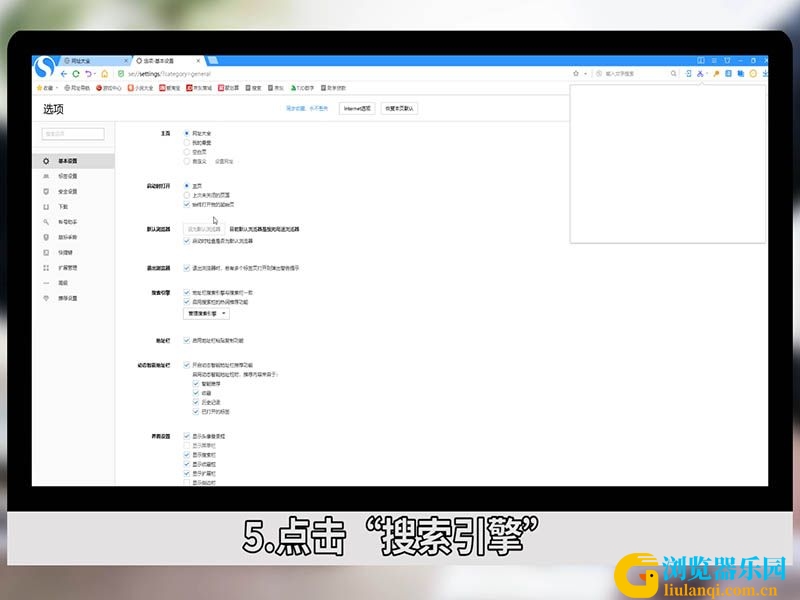Toggle the 智能推荐 checkbox
This screenshot has height=600, width=800.
pos(196,384)
